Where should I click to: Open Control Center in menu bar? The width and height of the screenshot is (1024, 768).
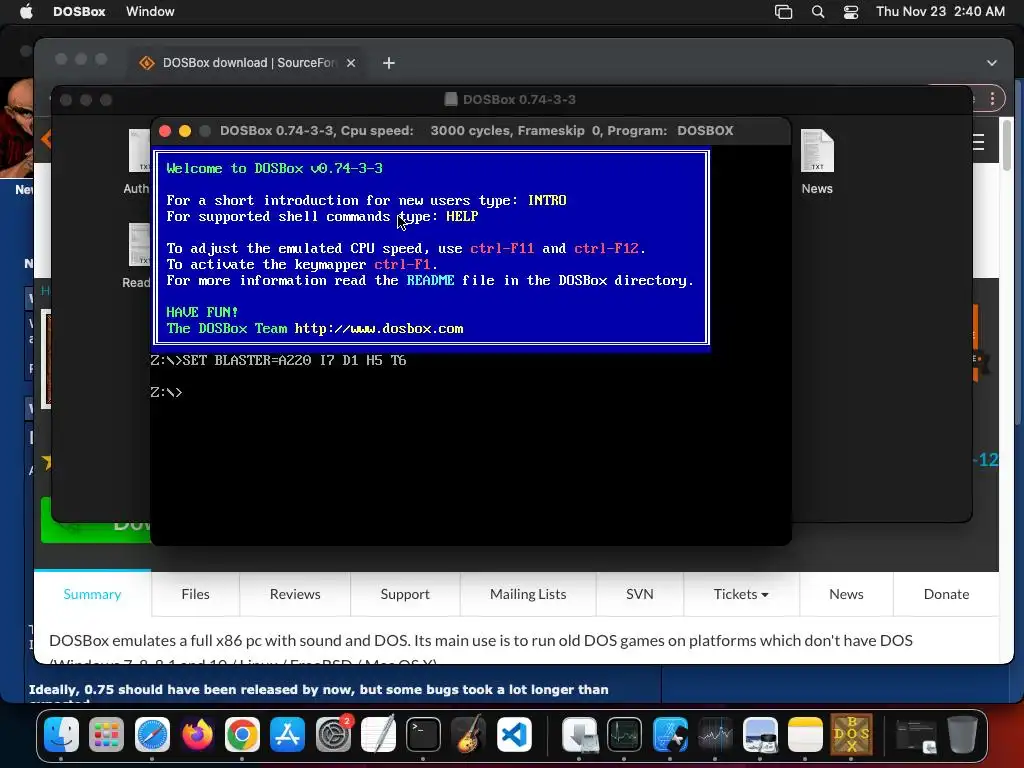click(850, 11)
